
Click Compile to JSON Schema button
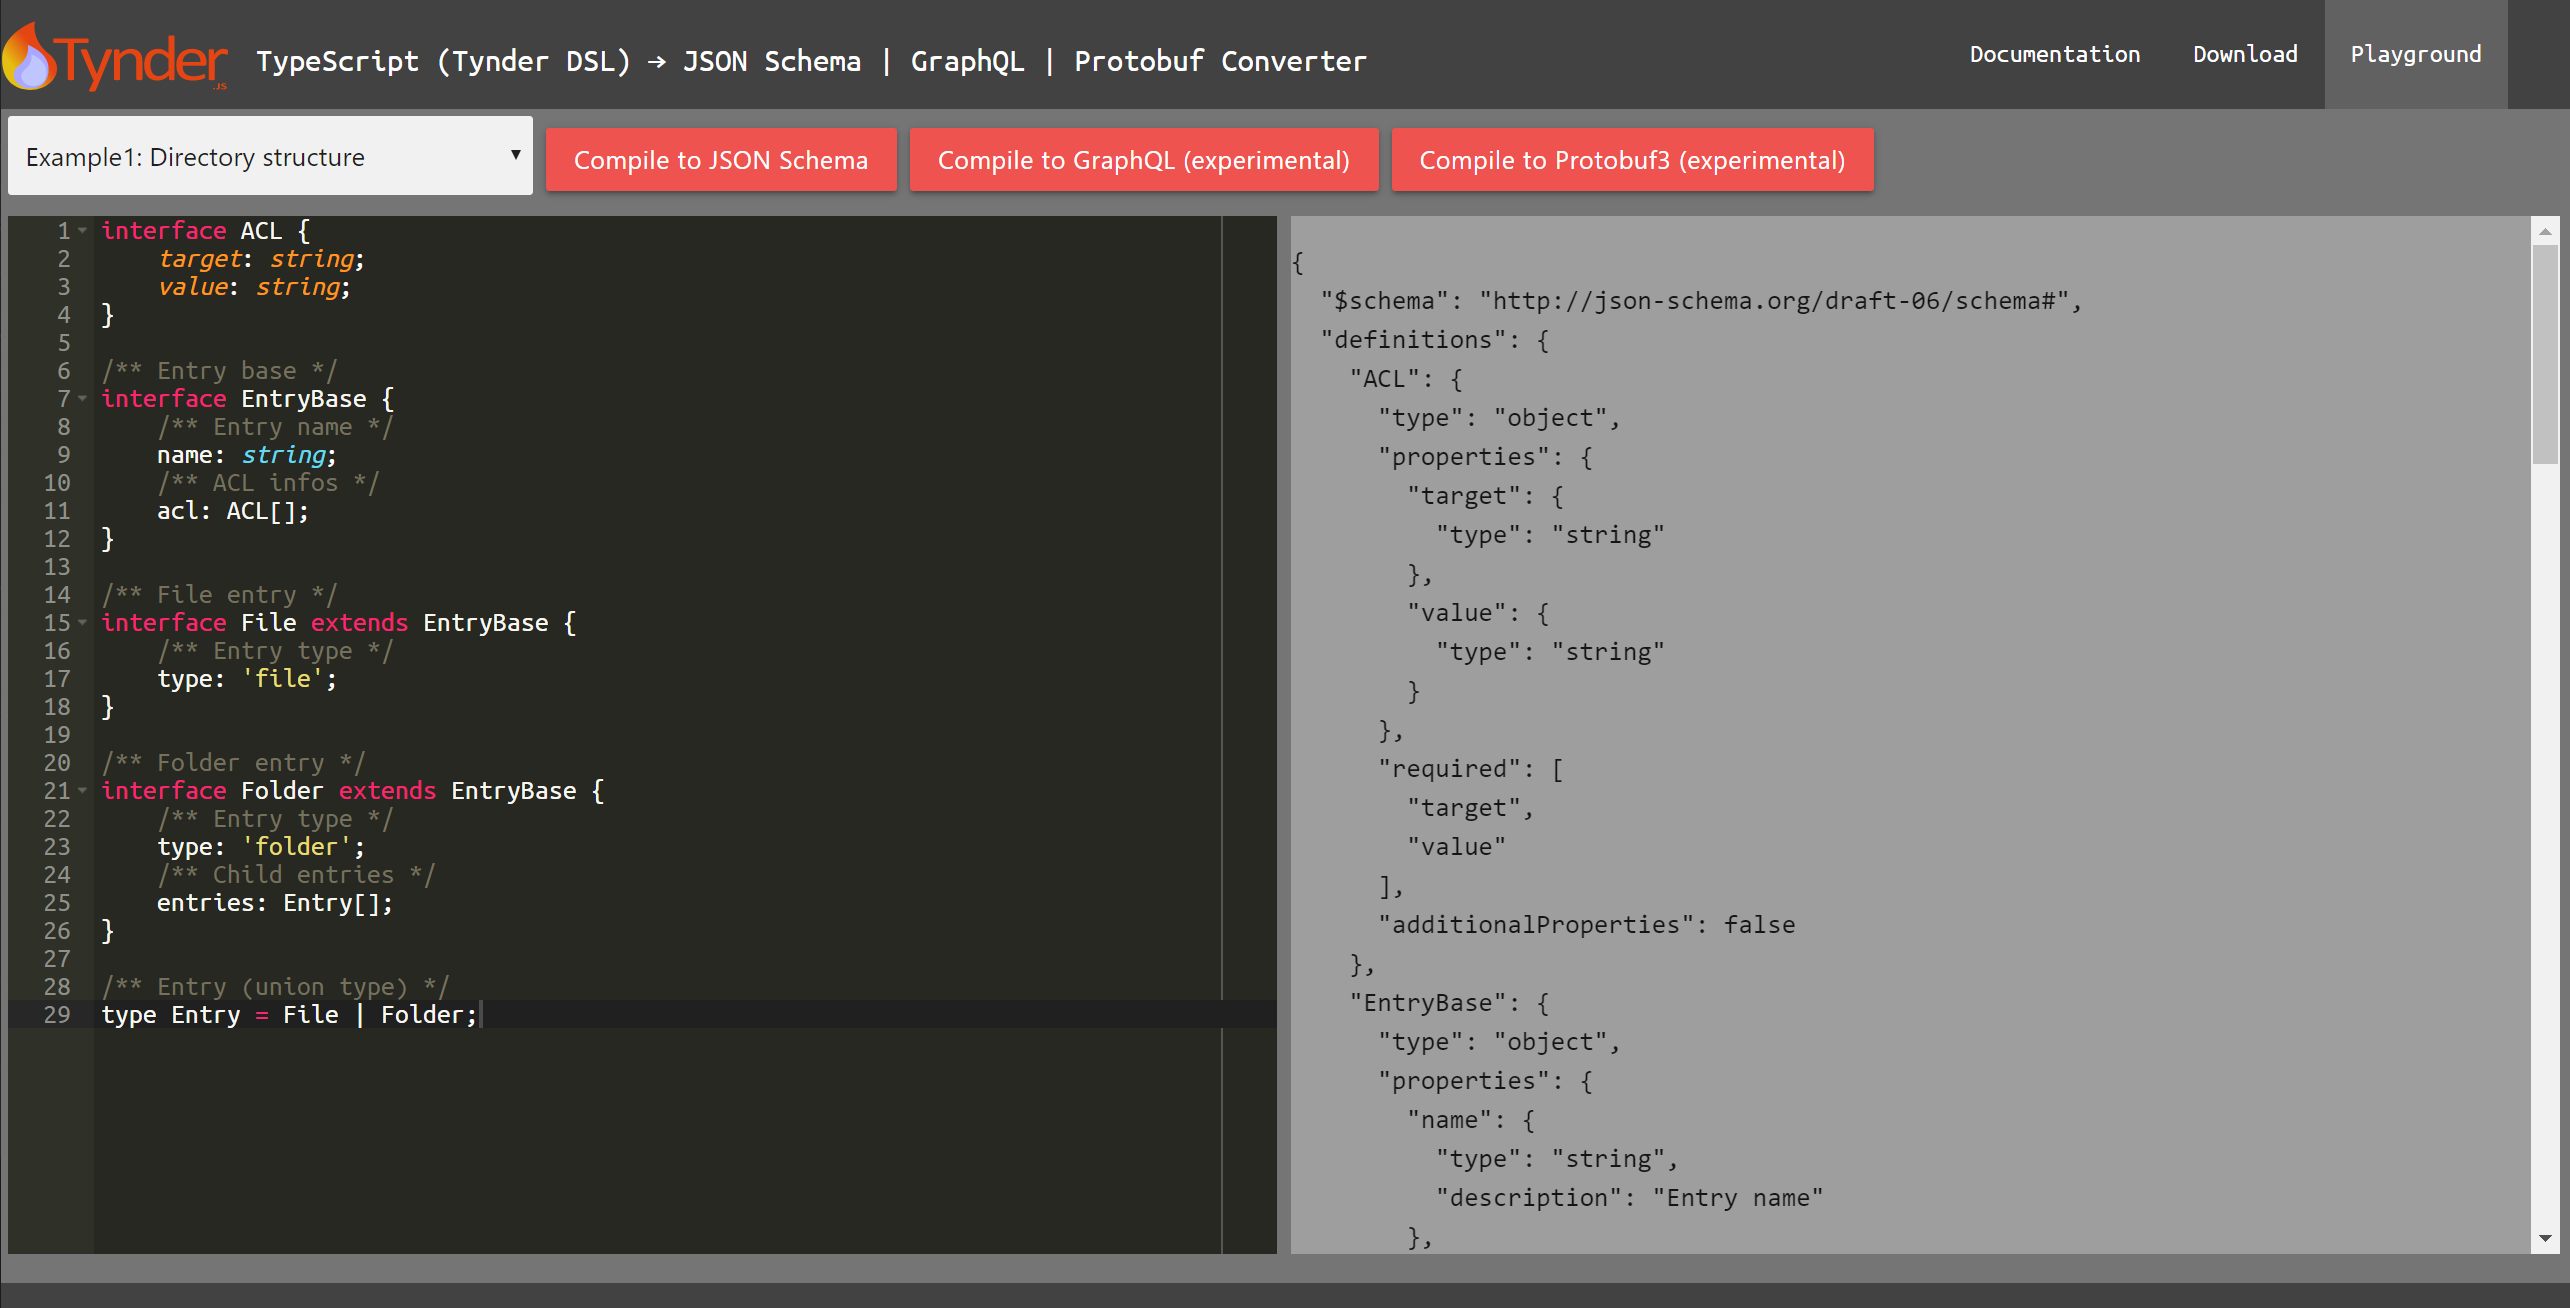(720, 160)
